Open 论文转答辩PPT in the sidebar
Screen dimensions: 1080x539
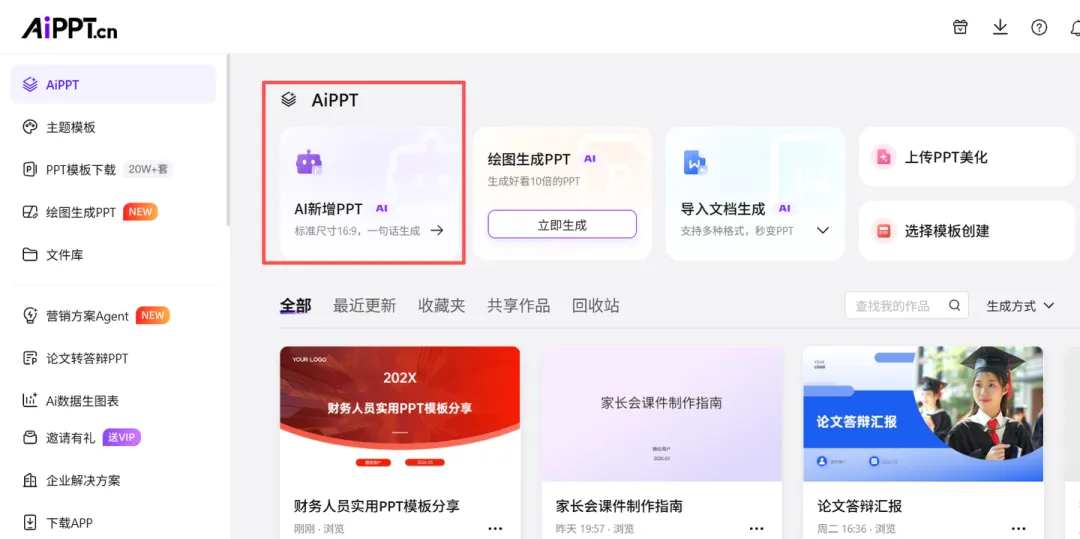(x=114, y=358)
